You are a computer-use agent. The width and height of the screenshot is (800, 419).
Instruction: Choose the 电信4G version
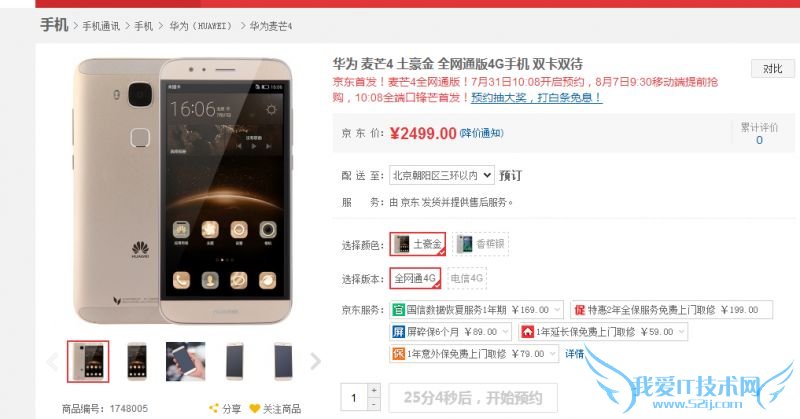[467, 278]
